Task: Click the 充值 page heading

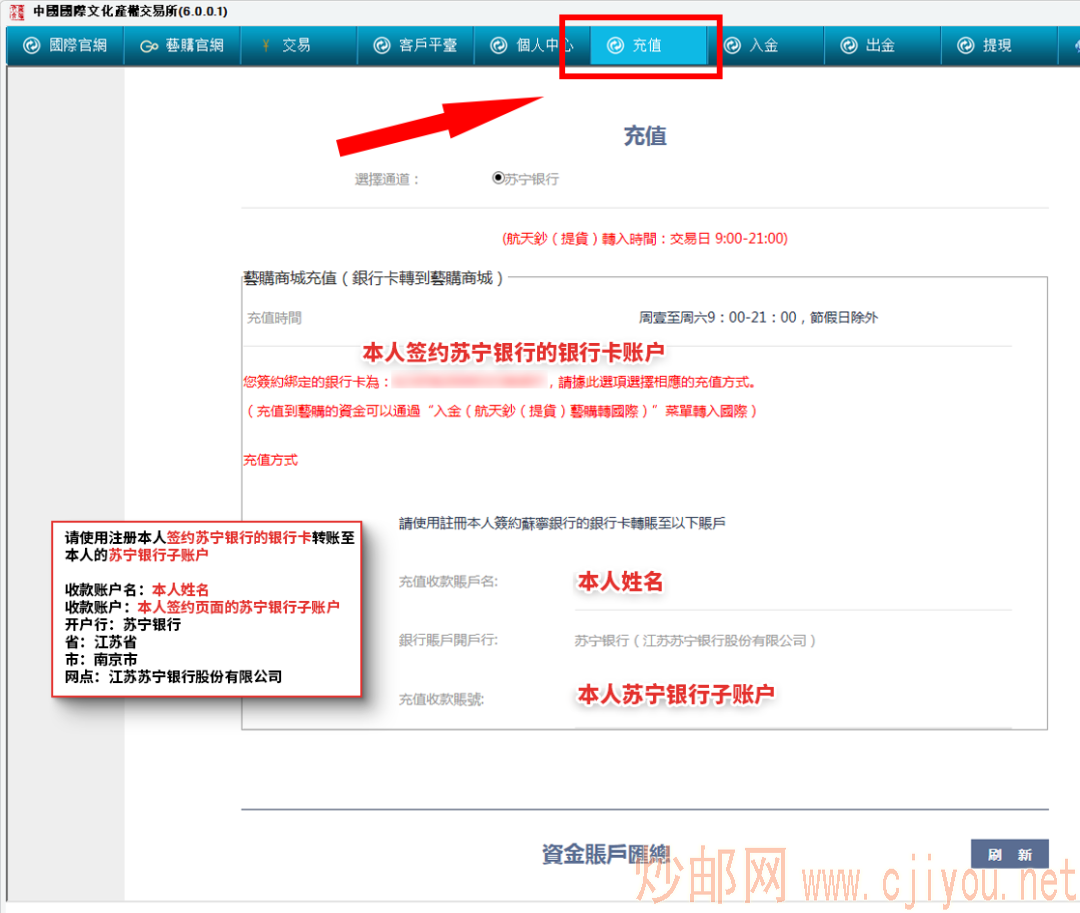Action: click(x=645, y=136)
